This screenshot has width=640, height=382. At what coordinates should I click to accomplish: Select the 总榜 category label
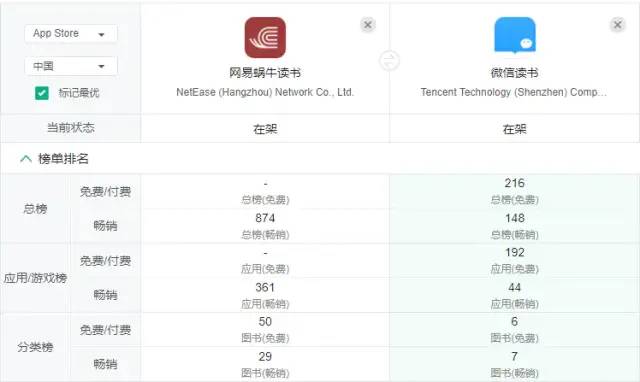35,209
